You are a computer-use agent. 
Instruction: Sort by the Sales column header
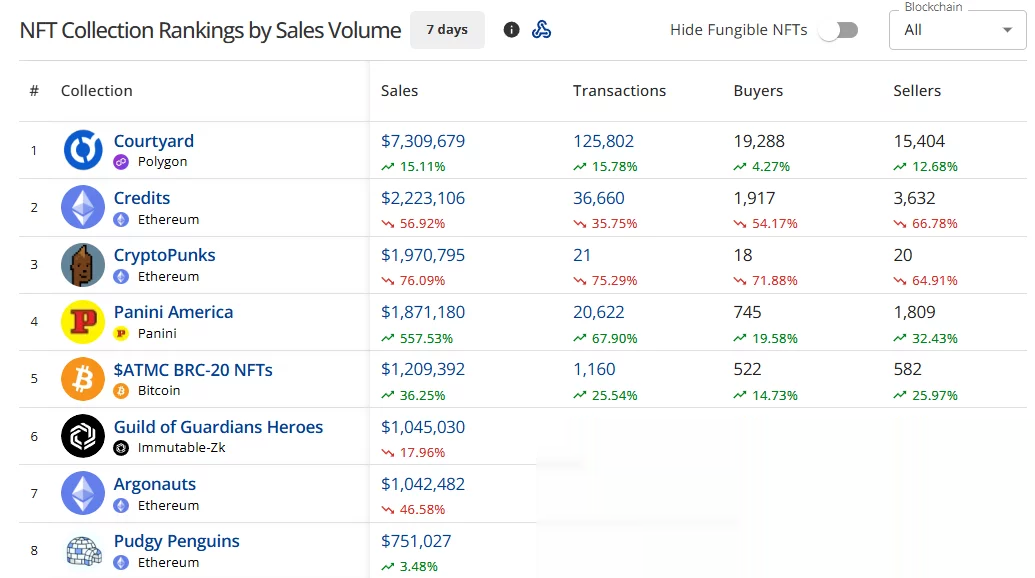[399, 90]
